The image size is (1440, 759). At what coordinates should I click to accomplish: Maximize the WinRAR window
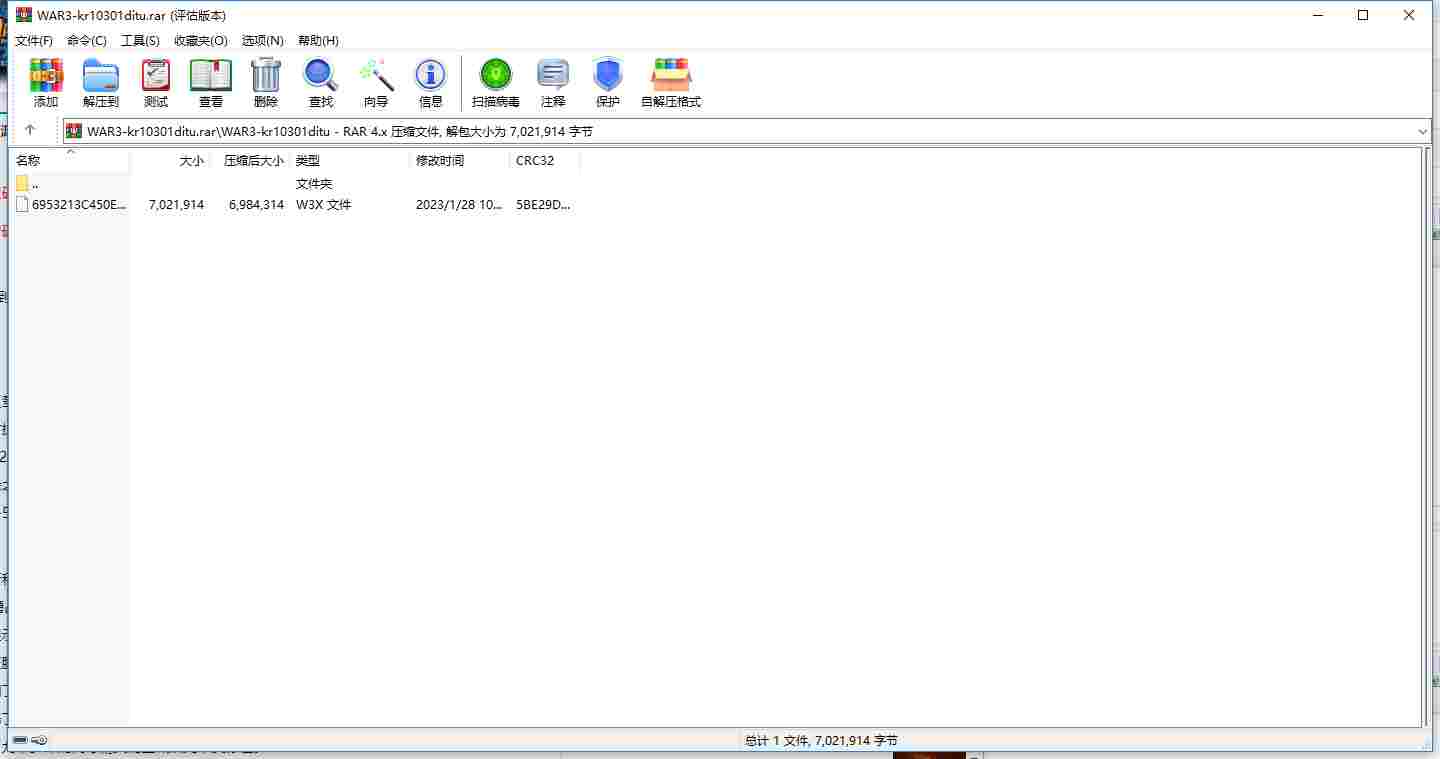click(1363, 15)
